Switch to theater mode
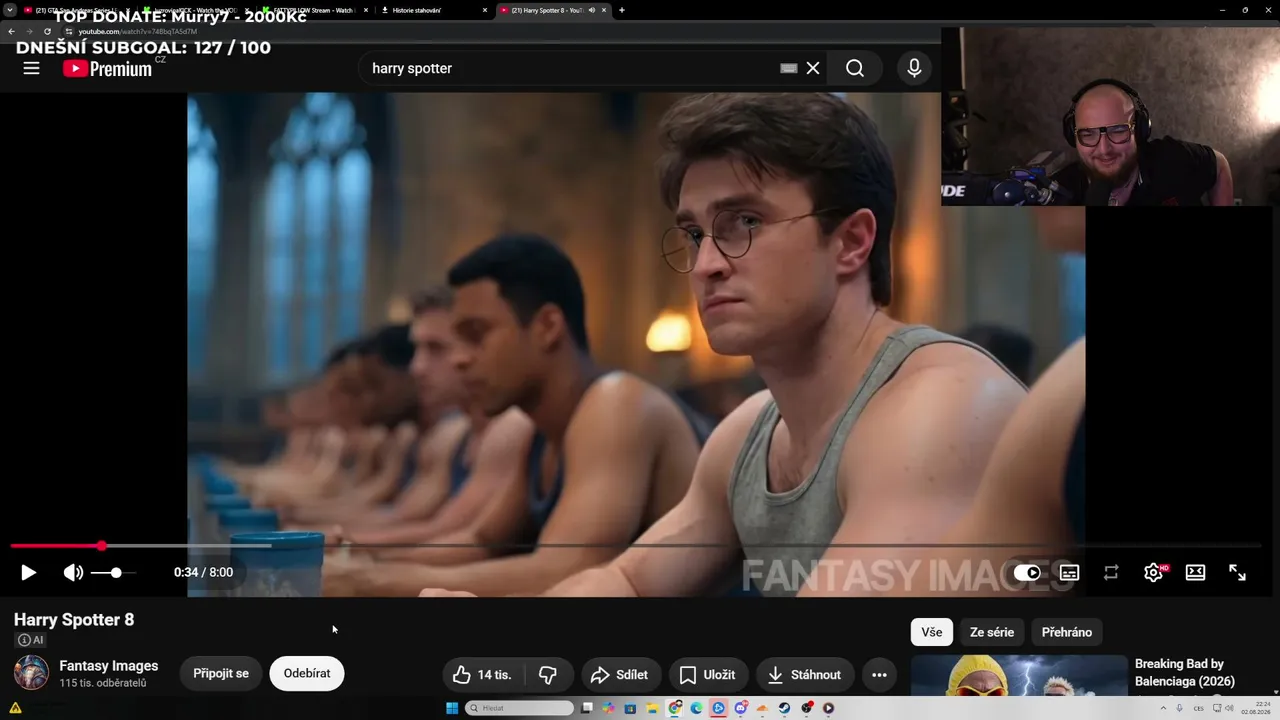The width and height of the screenshot is (1280, 720). pos(1195,572)
